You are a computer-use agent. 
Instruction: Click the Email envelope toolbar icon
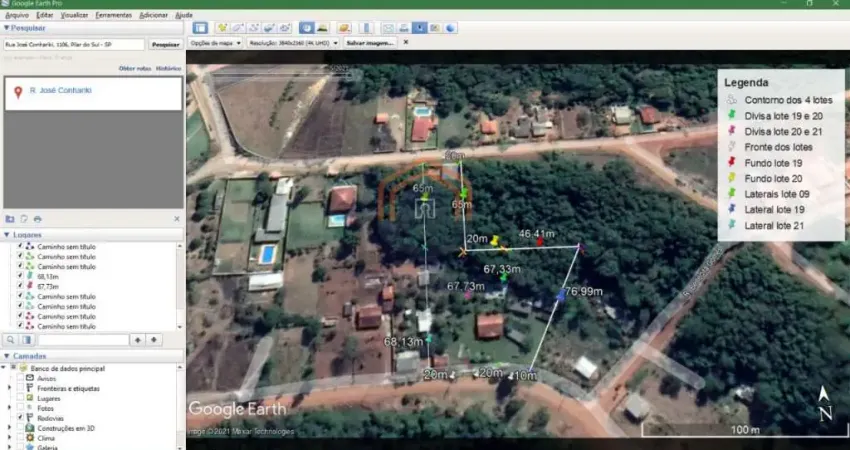tap(388, 28)
